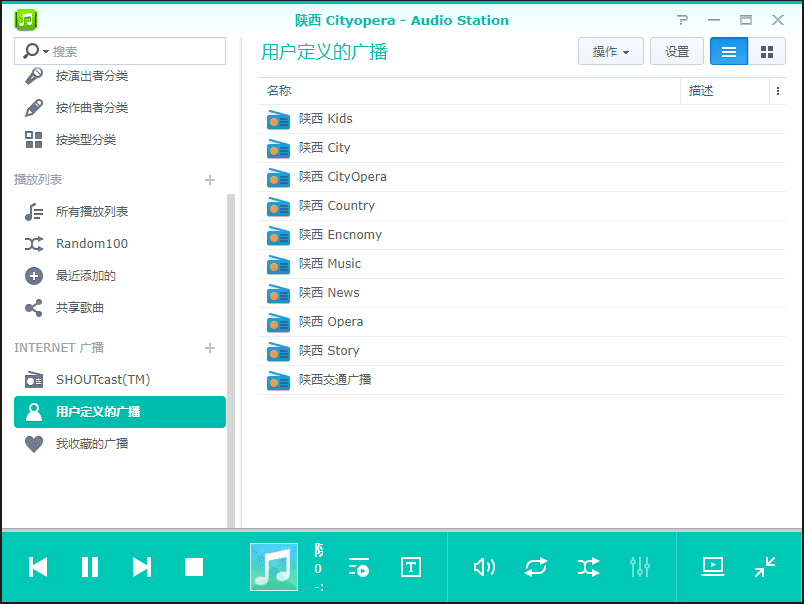Screen dimensions: 804x604
Task: Stop playback with the stop button
Action: coord(194,567)
